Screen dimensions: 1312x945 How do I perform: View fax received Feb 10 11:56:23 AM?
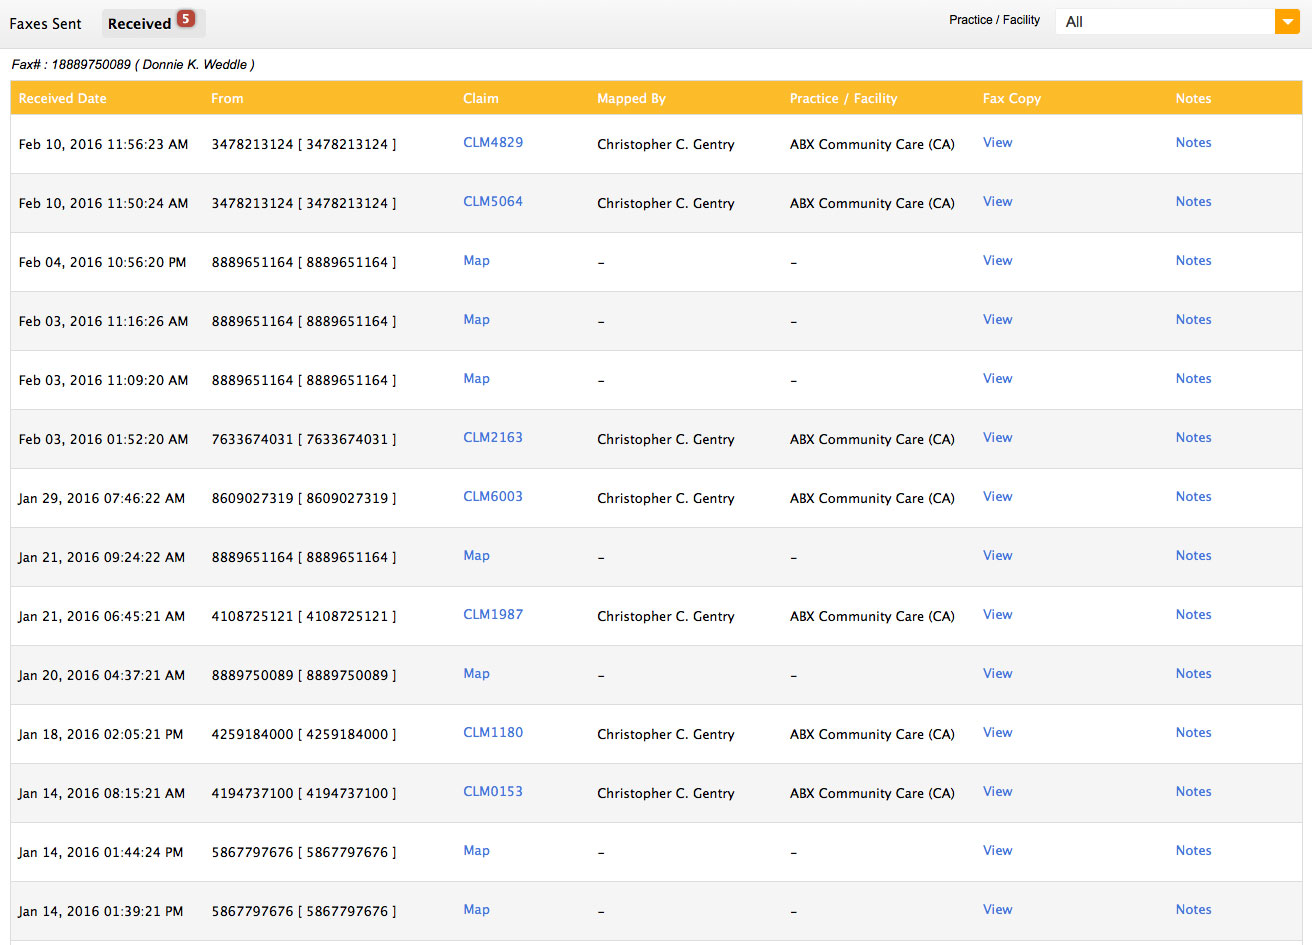pos(997,143)
